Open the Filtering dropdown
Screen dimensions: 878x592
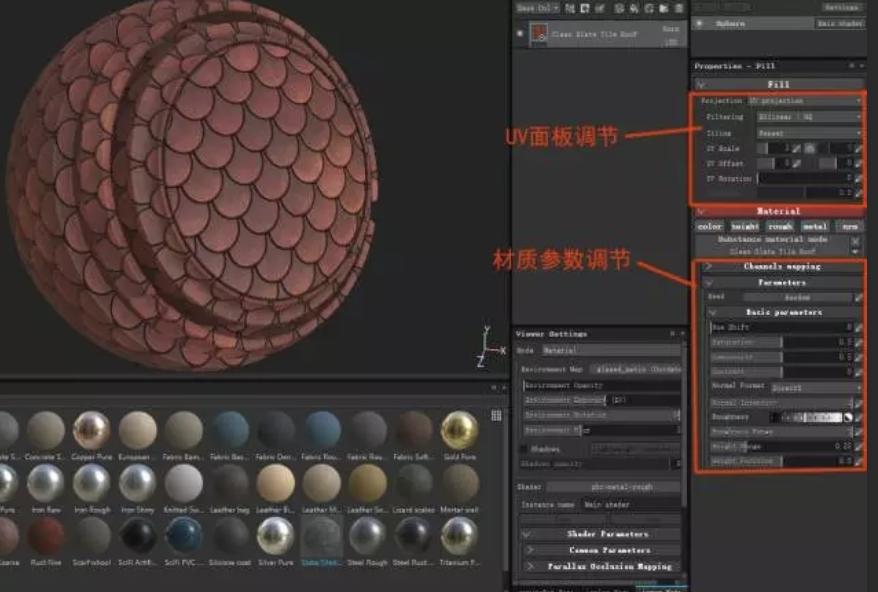(808, 117)
